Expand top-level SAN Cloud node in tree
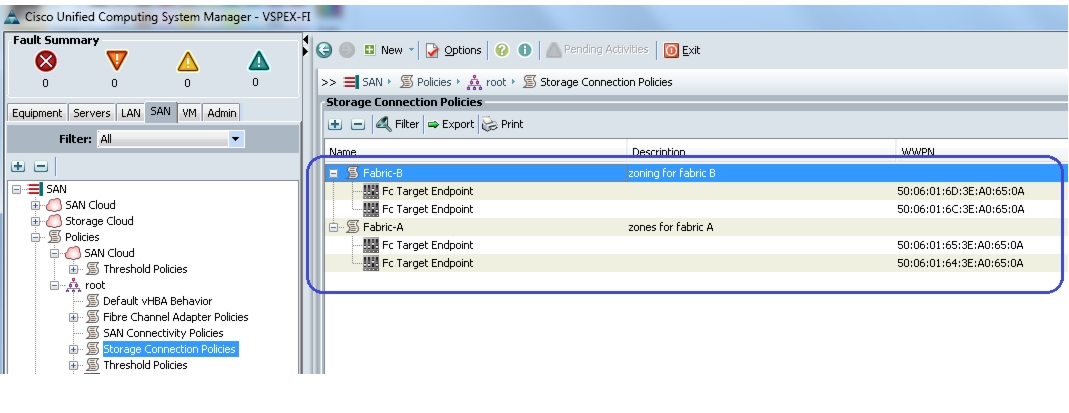This screenshot has width=1069, height=413. click(35, 205)
